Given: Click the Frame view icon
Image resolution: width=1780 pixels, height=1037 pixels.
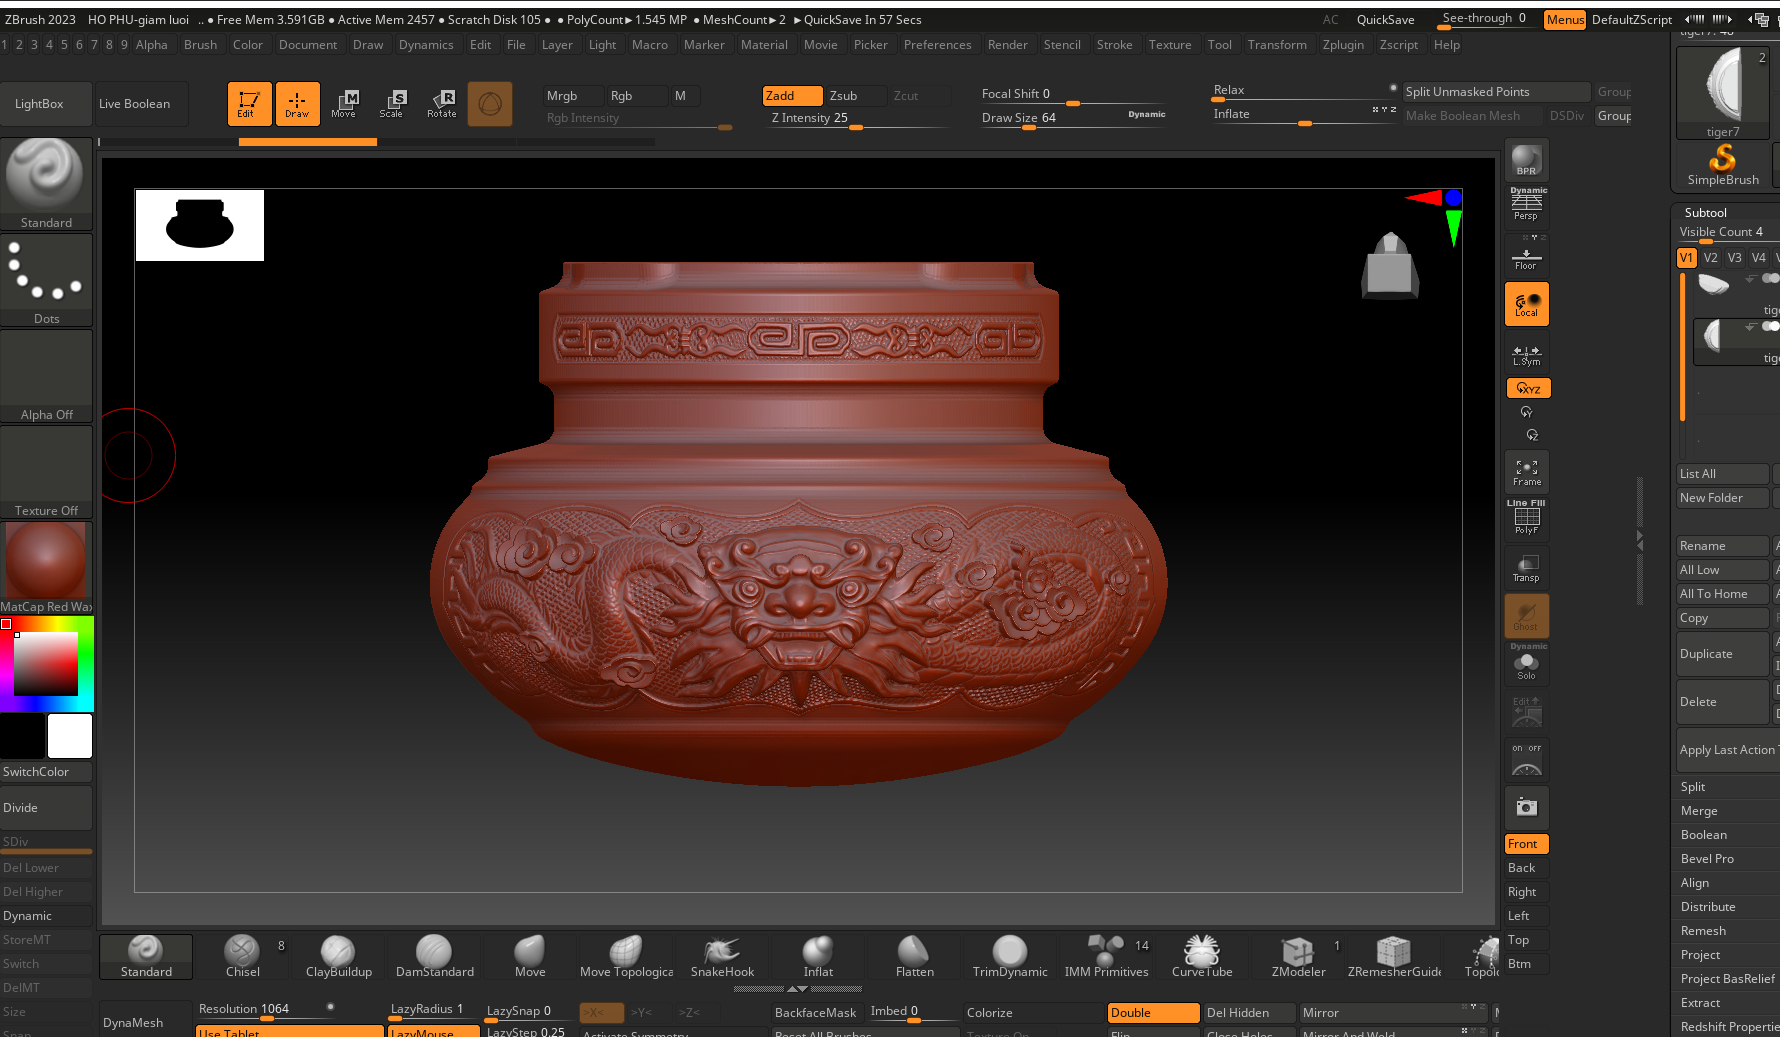Looking at the screenshot, I should [x=1526, y=471].
